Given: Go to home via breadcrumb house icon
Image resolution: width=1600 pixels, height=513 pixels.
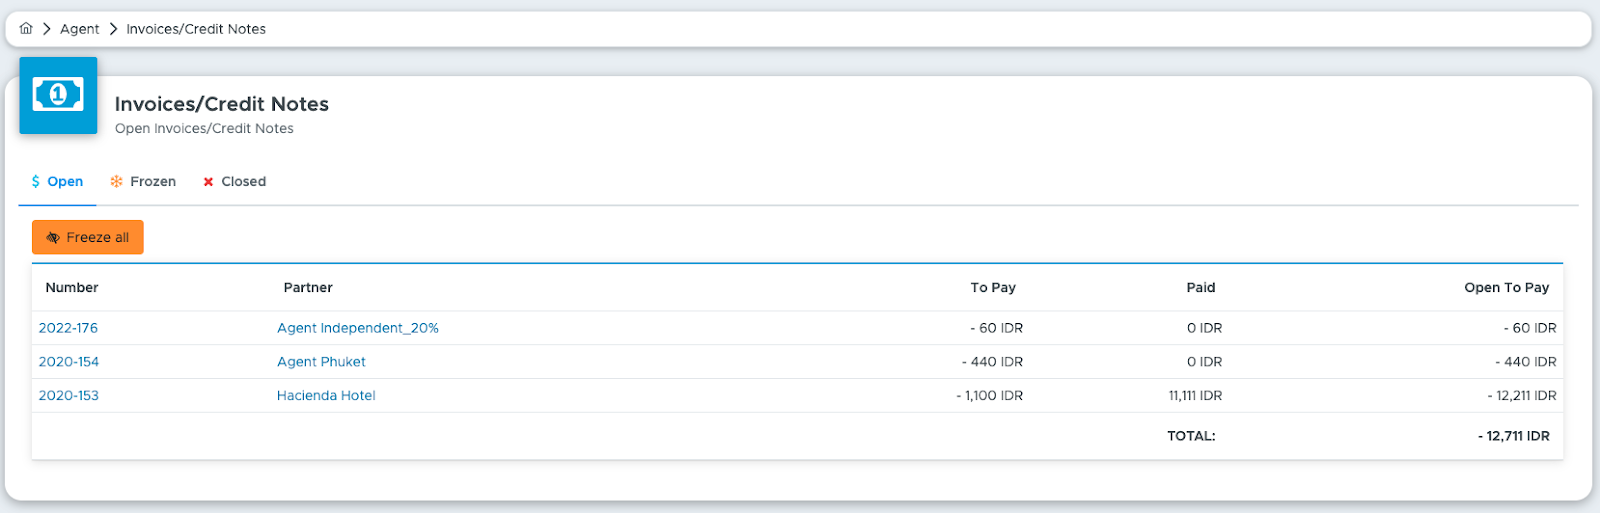Looking at the screenshot, I should 26,29.
